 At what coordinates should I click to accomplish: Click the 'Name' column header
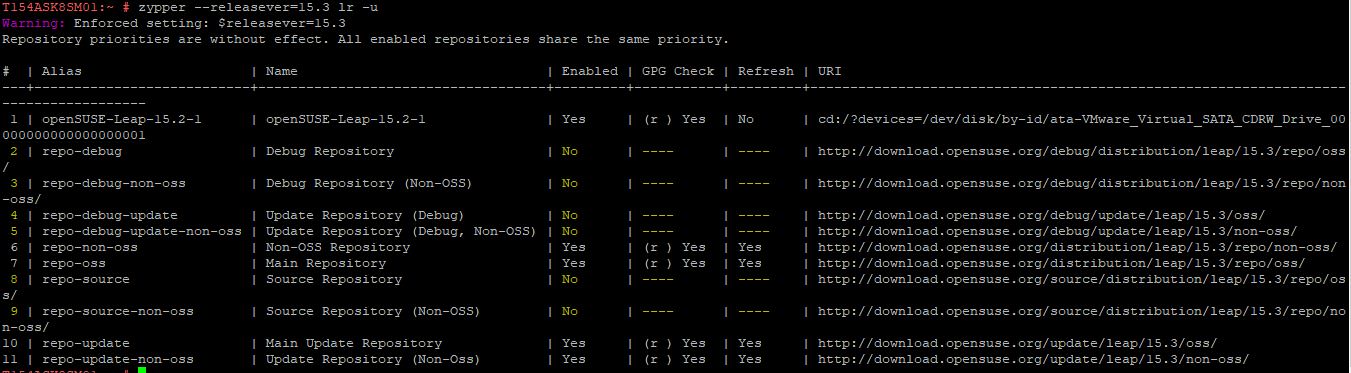coord(281,71)
